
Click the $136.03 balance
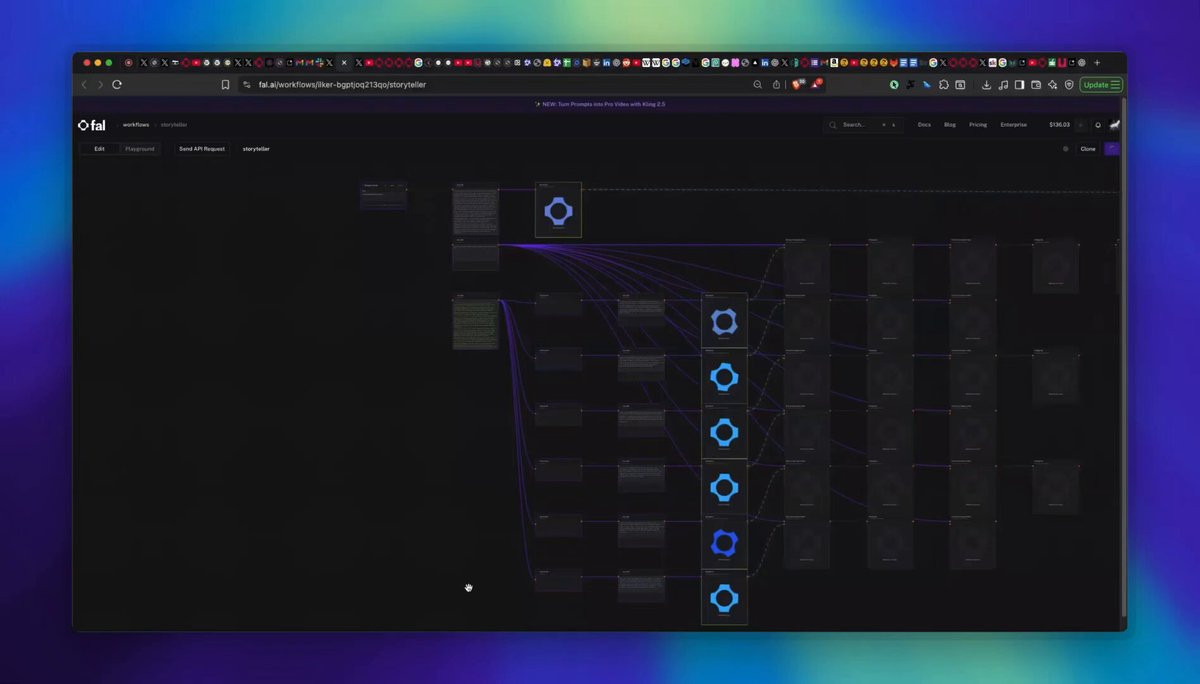click(1059, 125)
